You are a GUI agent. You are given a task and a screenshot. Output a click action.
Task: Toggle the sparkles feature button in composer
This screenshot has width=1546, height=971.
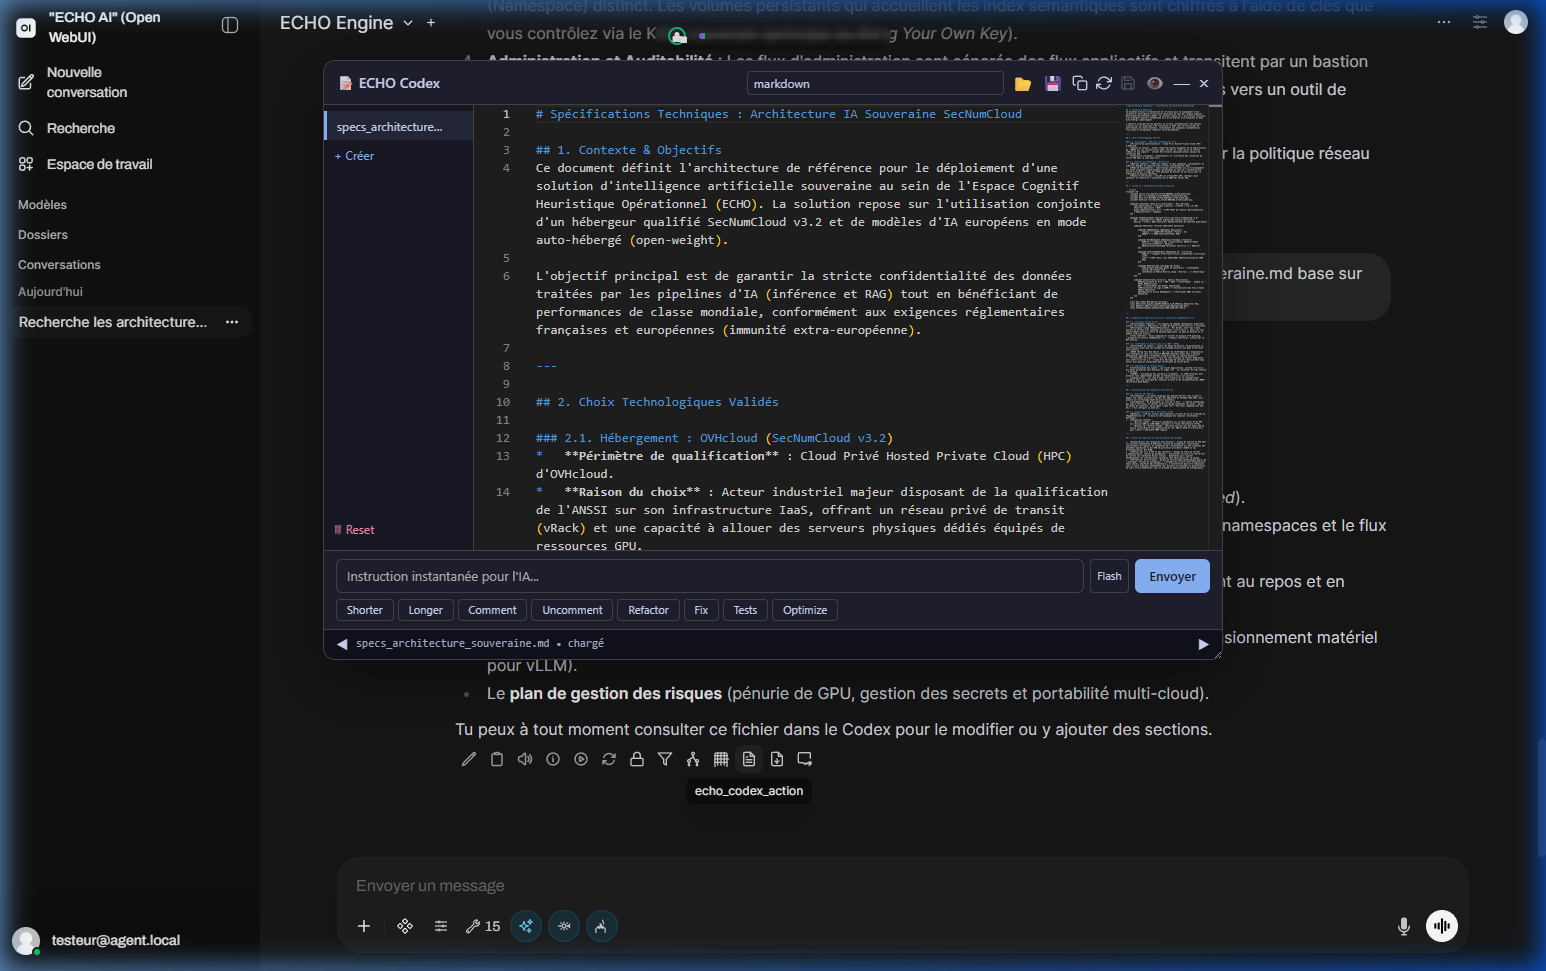[526, 926]
